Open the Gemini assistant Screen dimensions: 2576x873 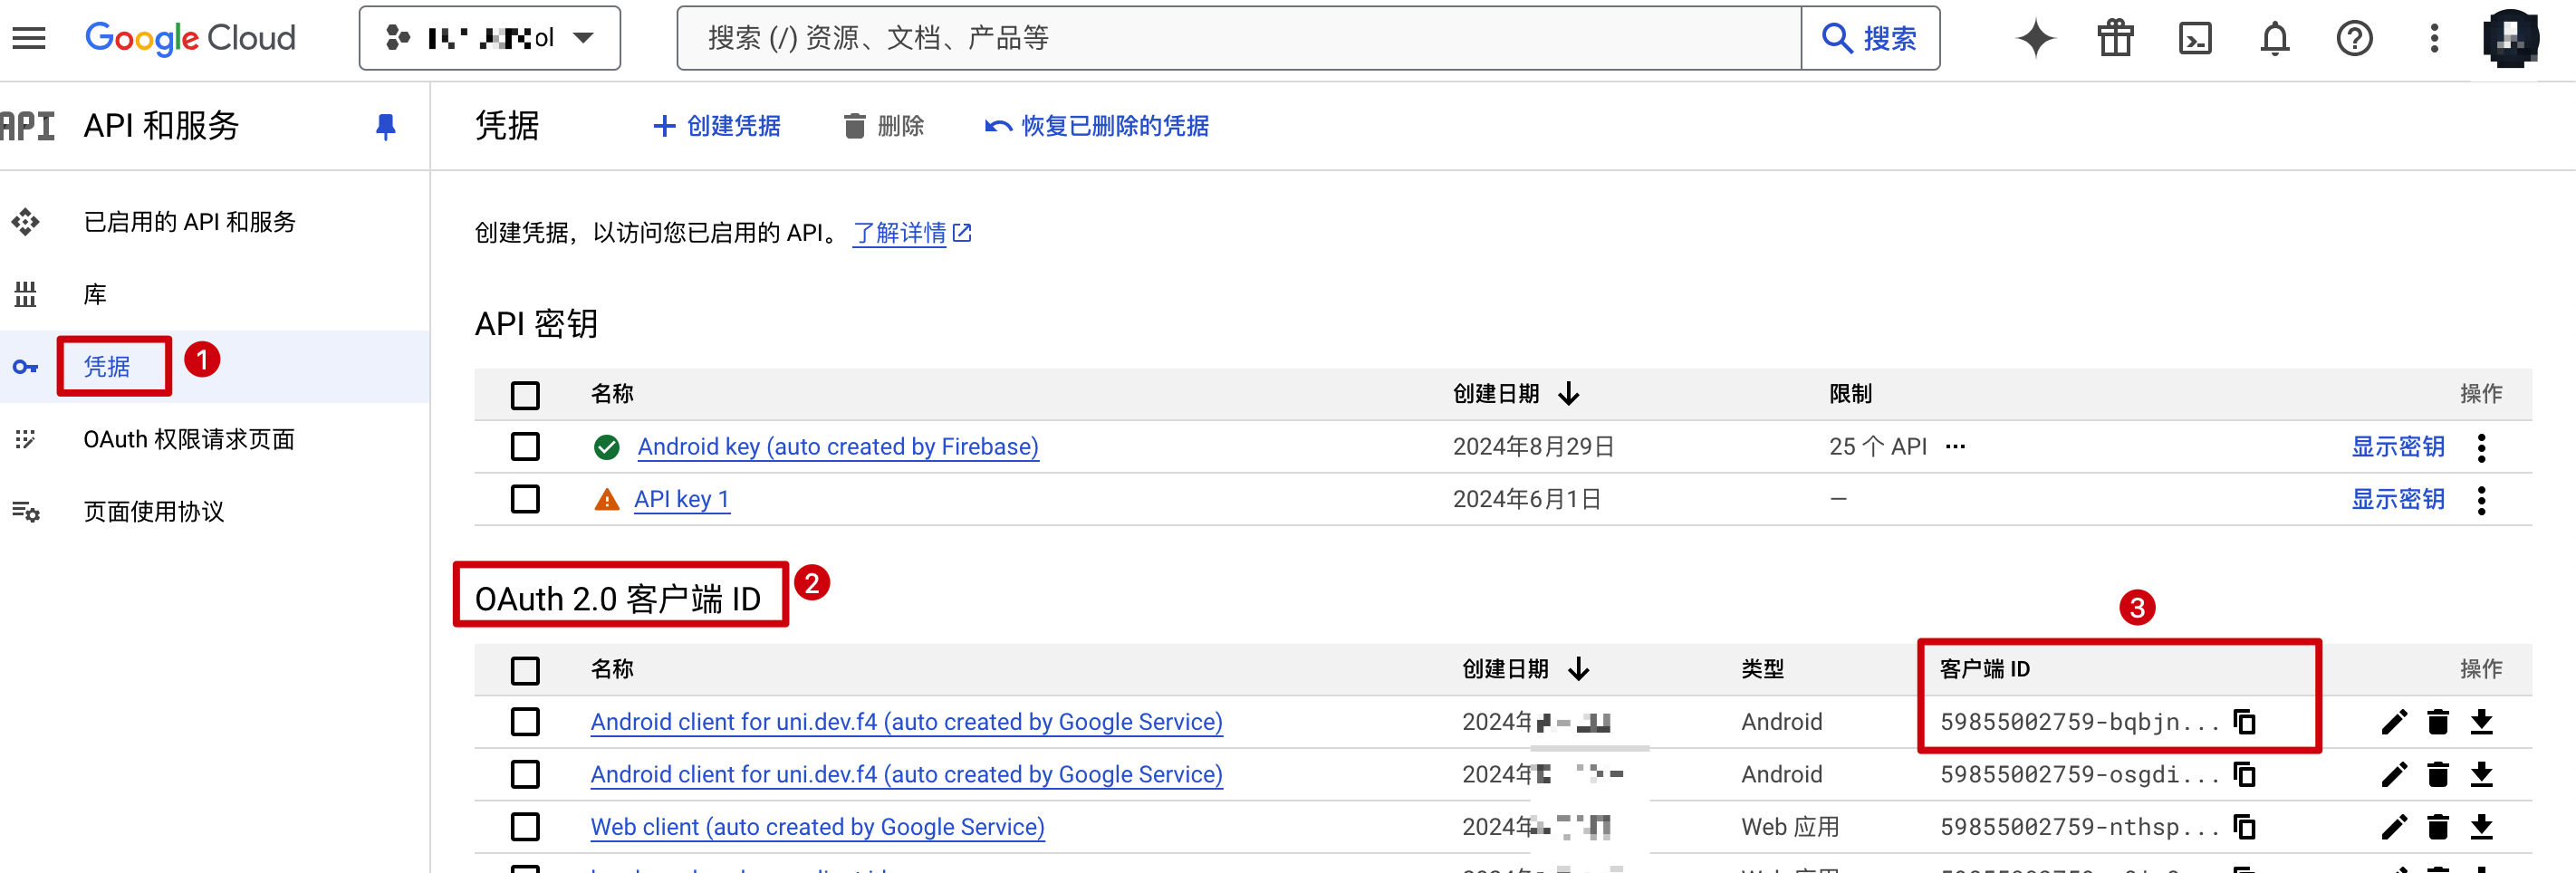coord(2035,38)
